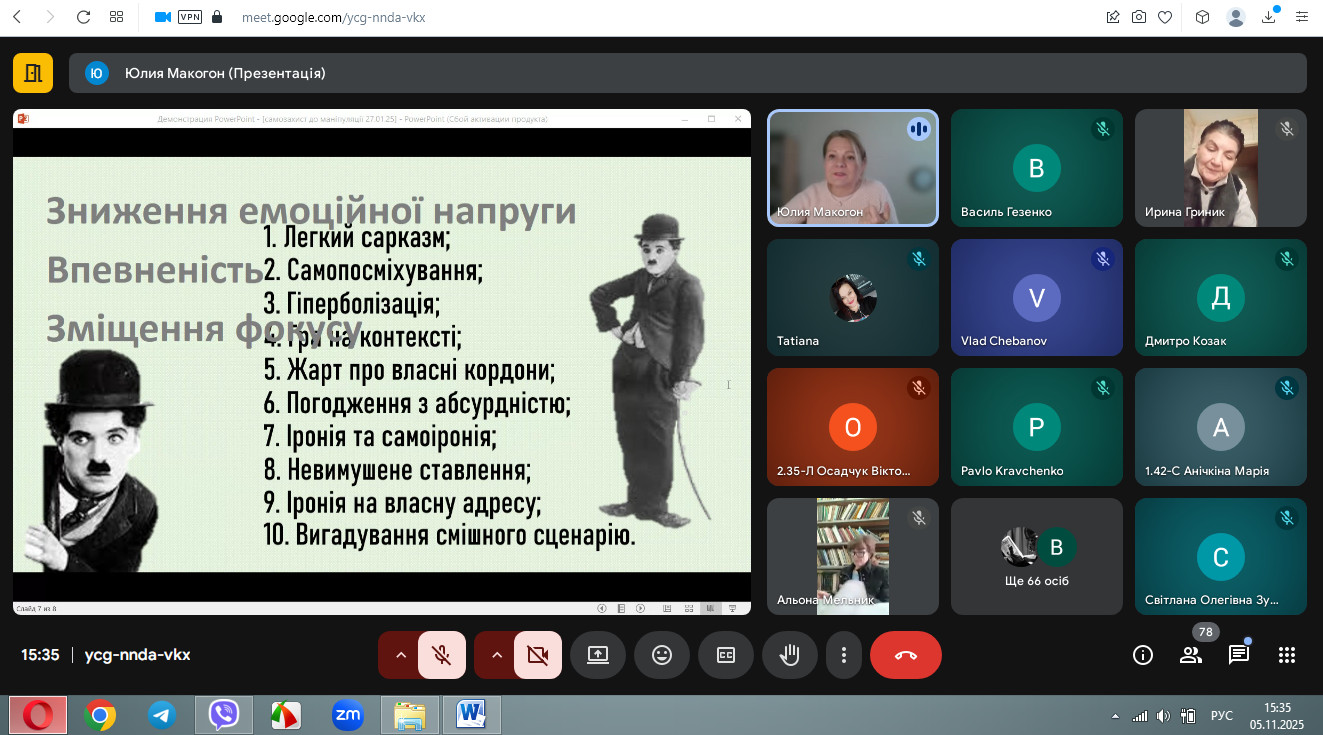
Task: Open the 'Ще 66 осіб' participants tile
Action: [1036, 556]
